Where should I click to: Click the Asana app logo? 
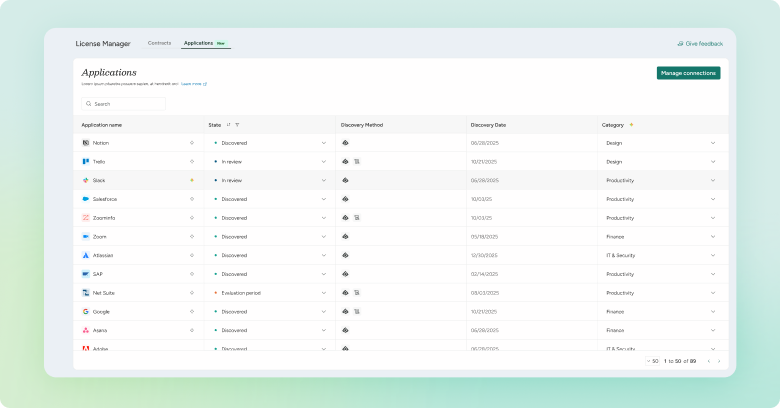pos(86,330)
